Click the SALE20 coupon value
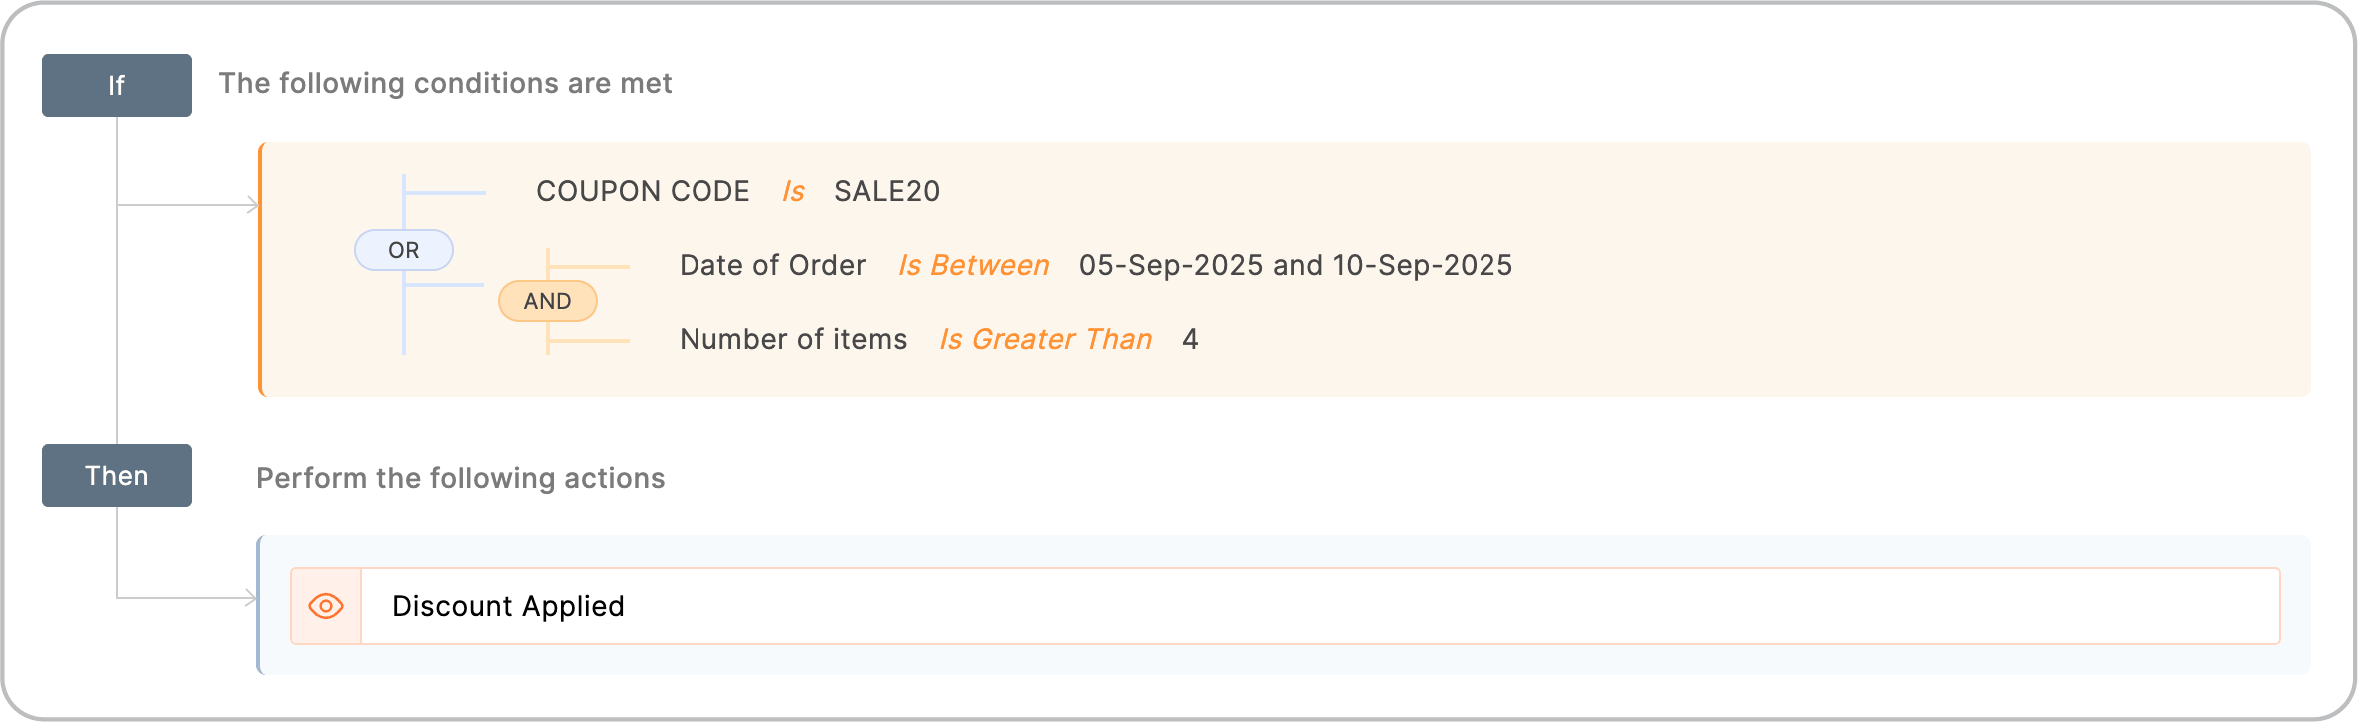This screenshot has width=2358, height=722. click(888, 191)
